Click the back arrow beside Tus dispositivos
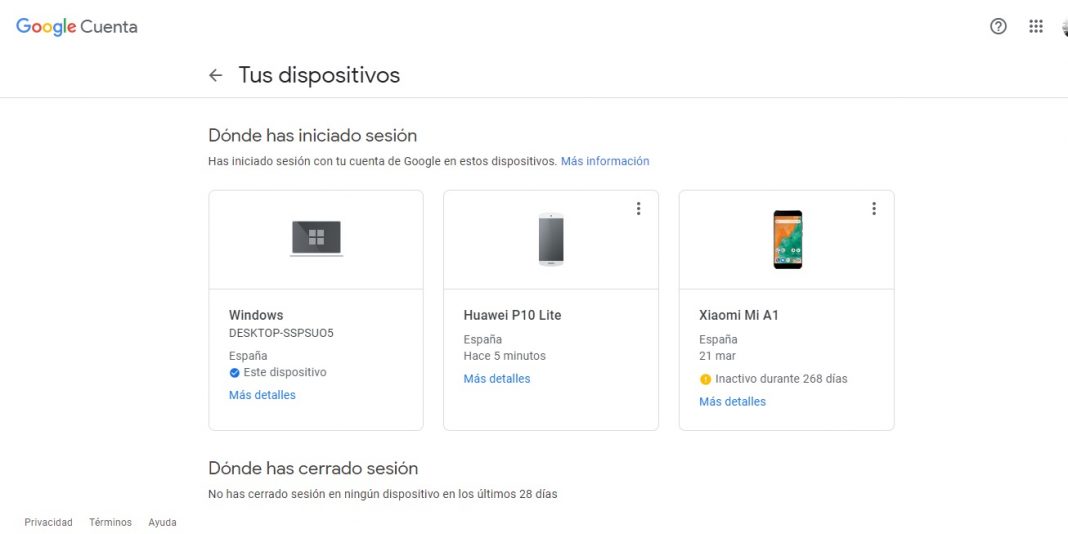The image size is (1068, 534). point(215,75)
